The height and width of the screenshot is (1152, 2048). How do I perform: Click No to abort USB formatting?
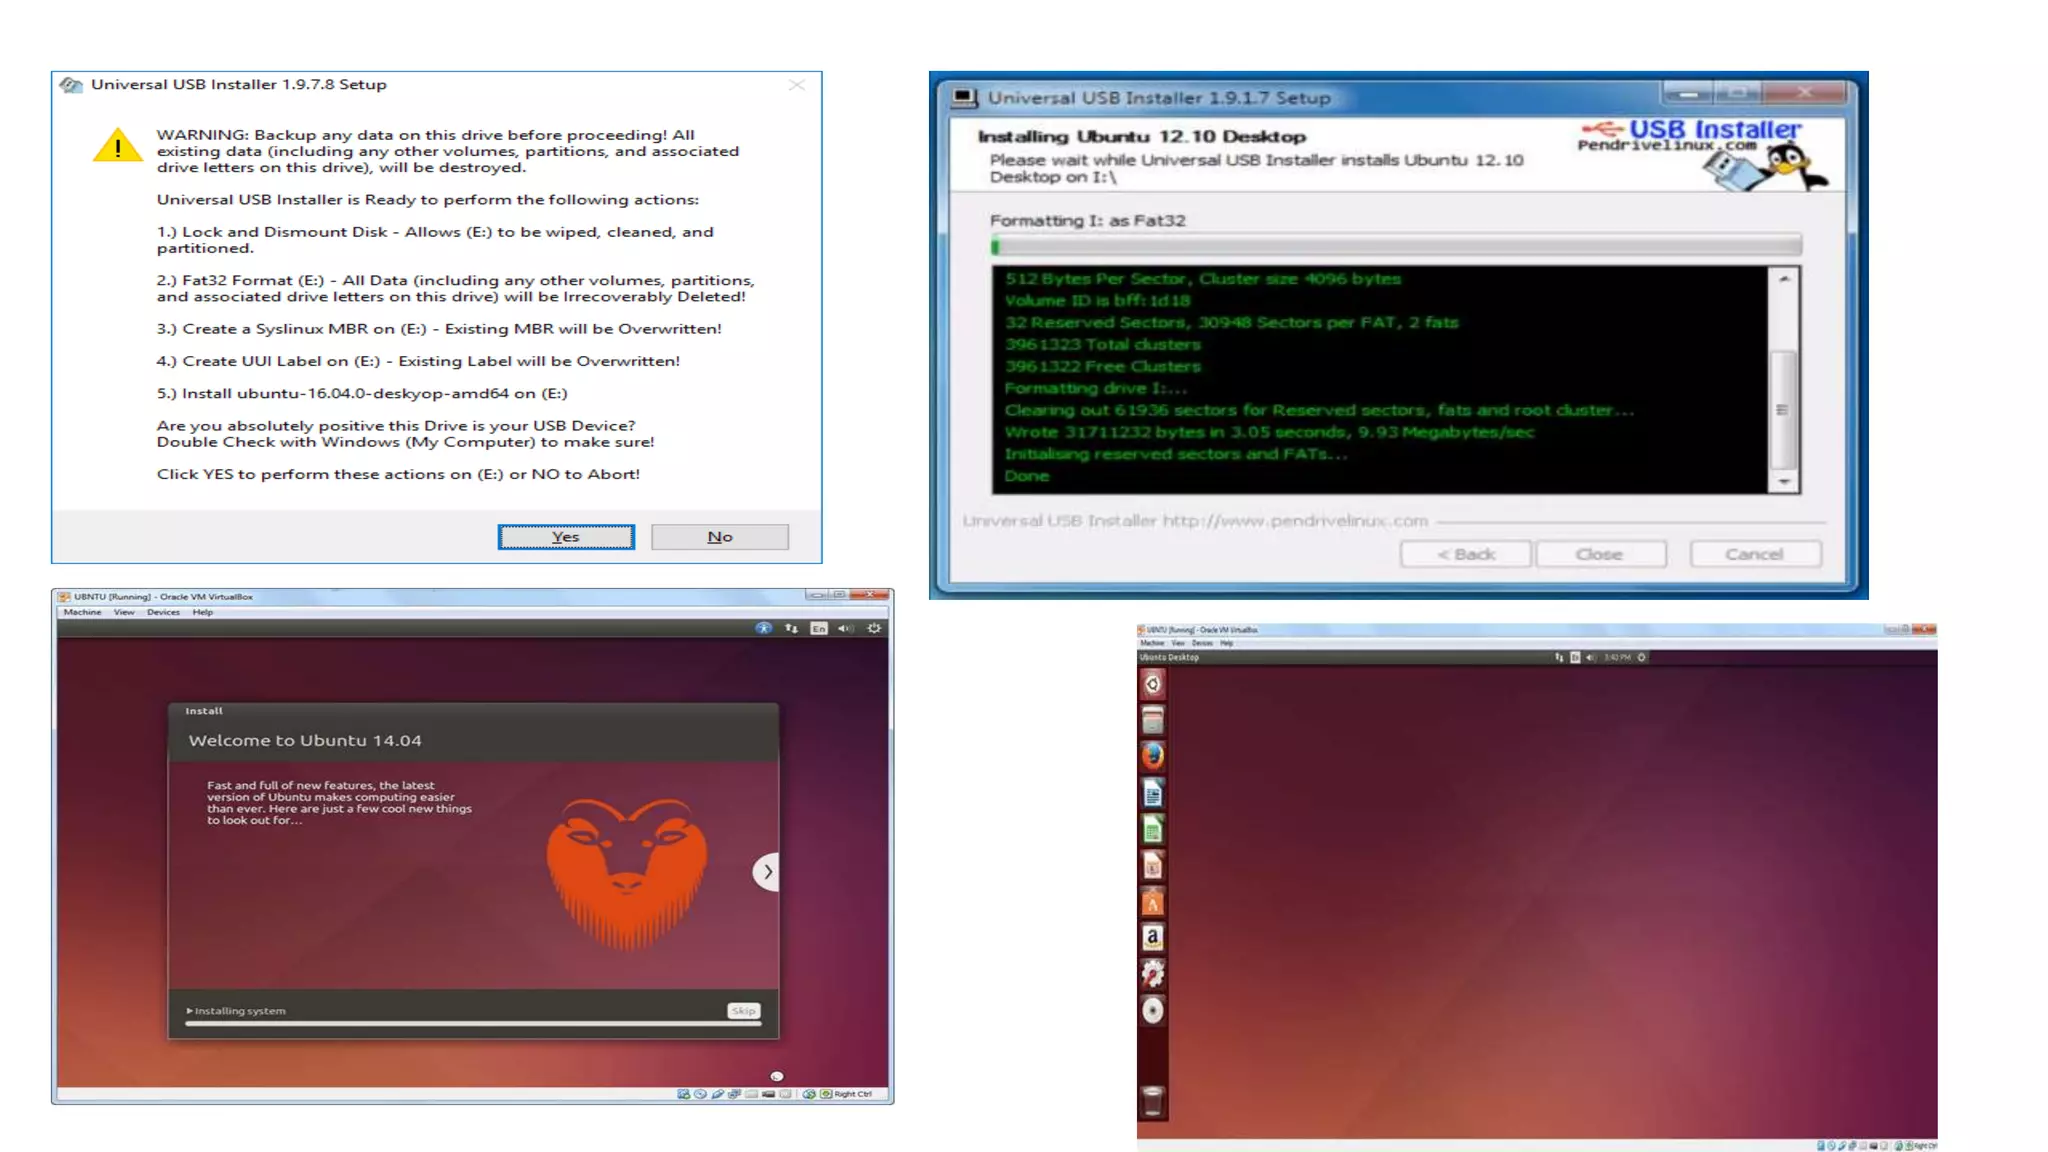coord(719,537)
